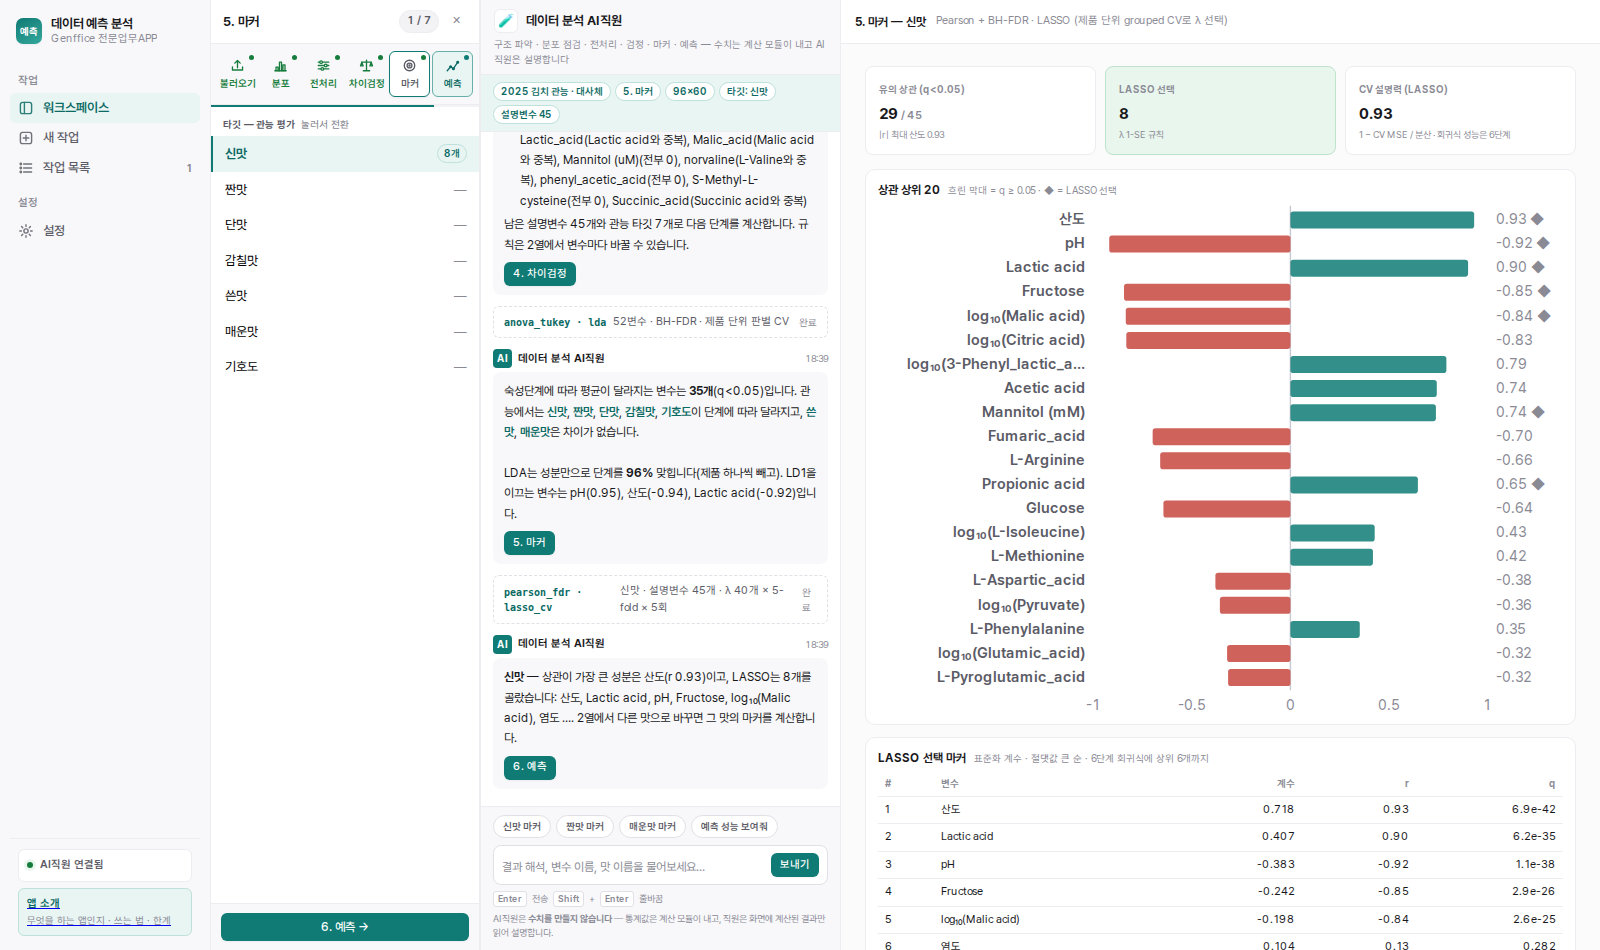Click the 예측 app logo
This screenshot has width=1600, height=950.
pyautogui.click(x=29, y=31)
